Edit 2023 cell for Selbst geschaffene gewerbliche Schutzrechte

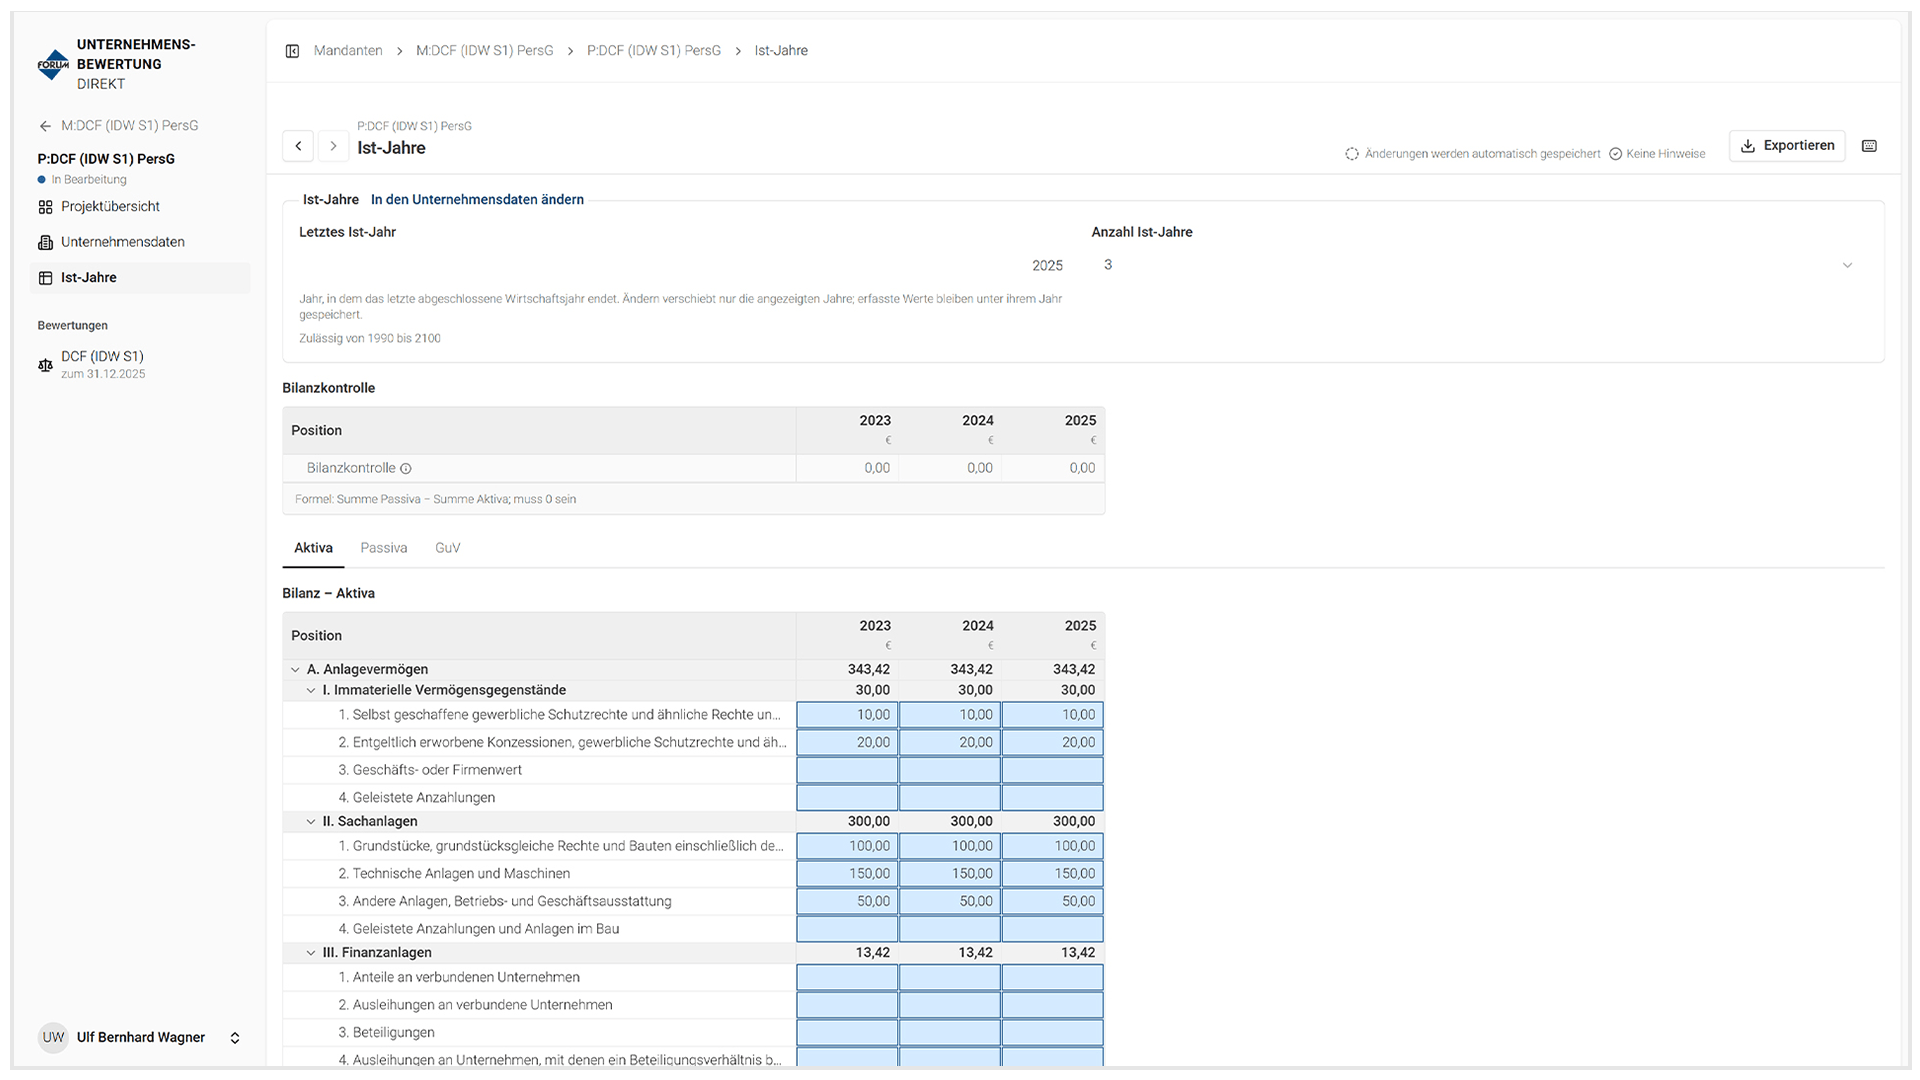point(847,715)
